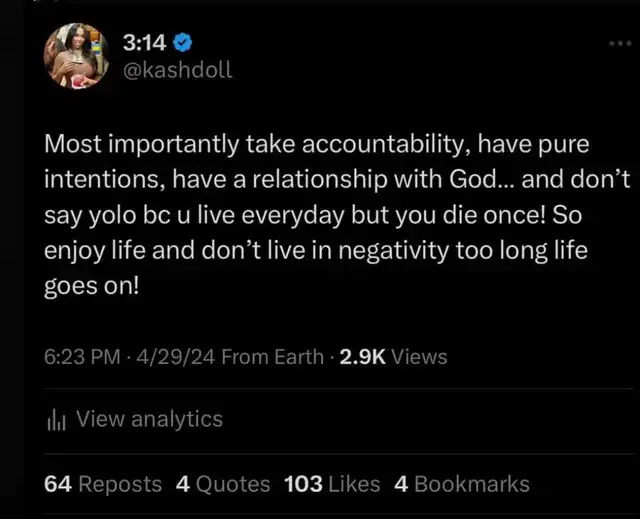Click the number 64 before Reposts

[58, 484]
